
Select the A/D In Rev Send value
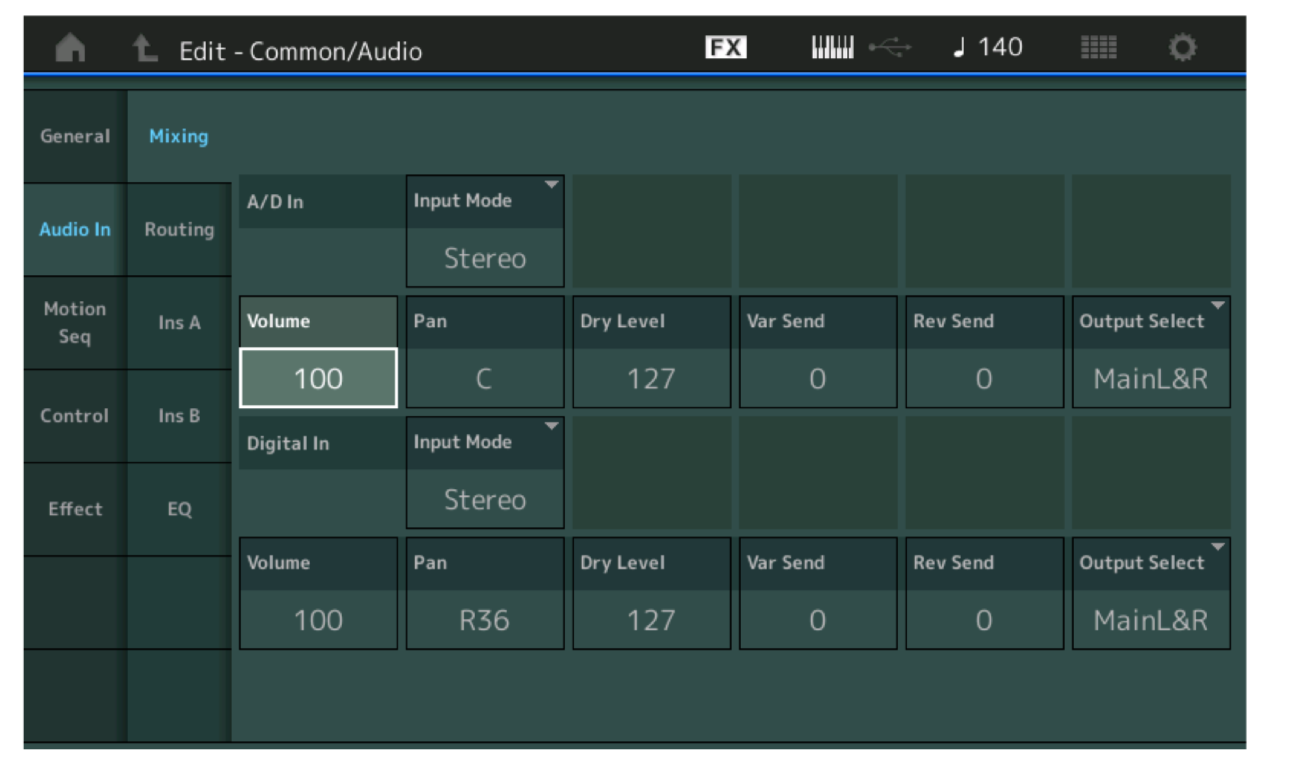click(985, 378)
